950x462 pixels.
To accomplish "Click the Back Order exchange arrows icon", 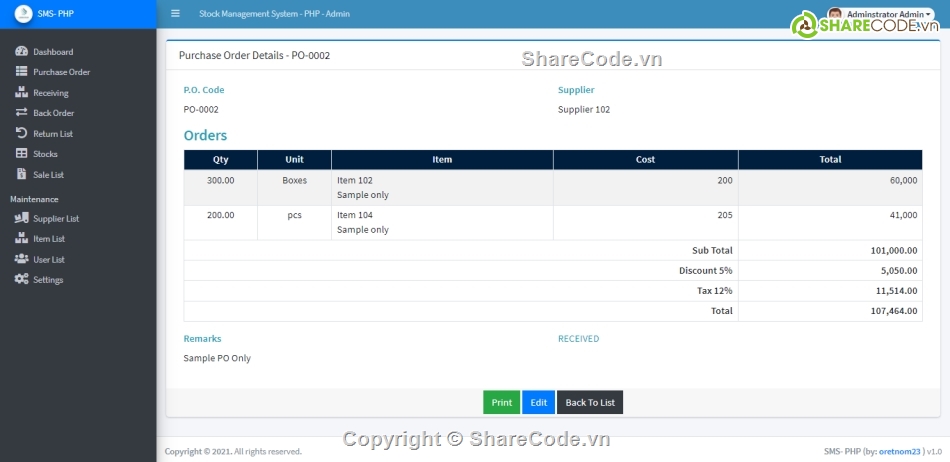I will pos(22,113).
